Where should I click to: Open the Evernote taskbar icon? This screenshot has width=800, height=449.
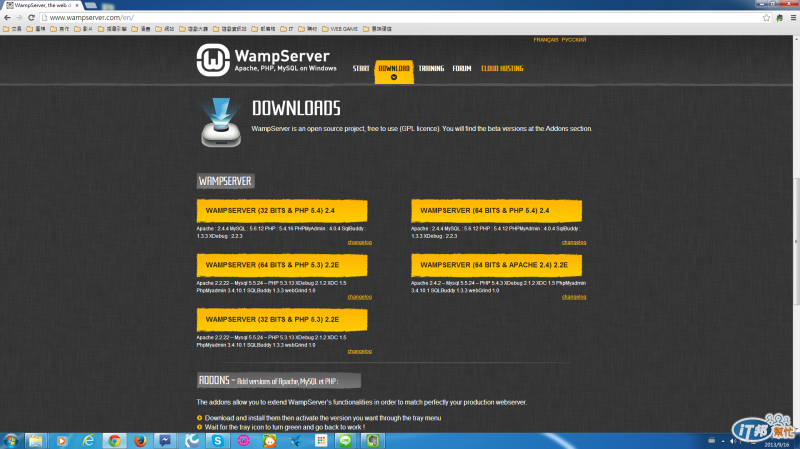point(372,441)
